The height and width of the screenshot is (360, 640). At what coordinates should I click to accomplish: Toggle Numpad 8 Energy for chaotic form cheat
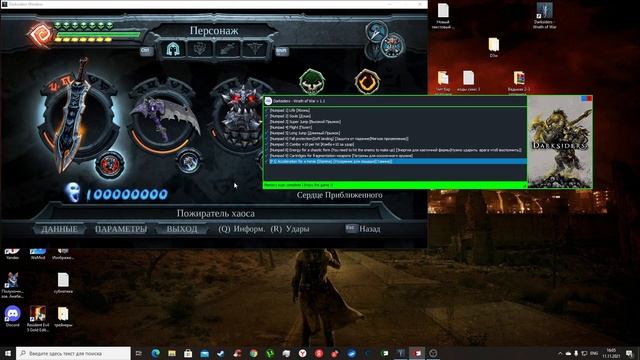click(395, 150)
